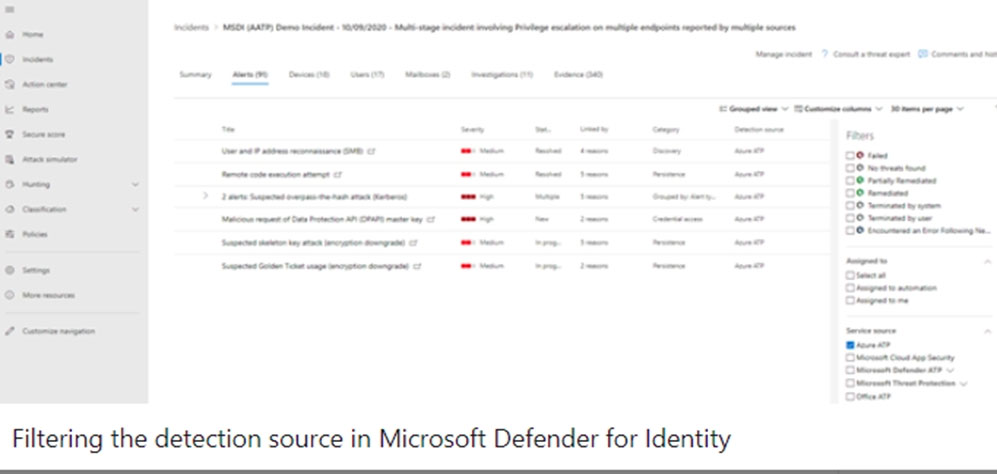Click the Hunting icon in sidebar
The image size is (997, 474).
(x=10, y=185)
